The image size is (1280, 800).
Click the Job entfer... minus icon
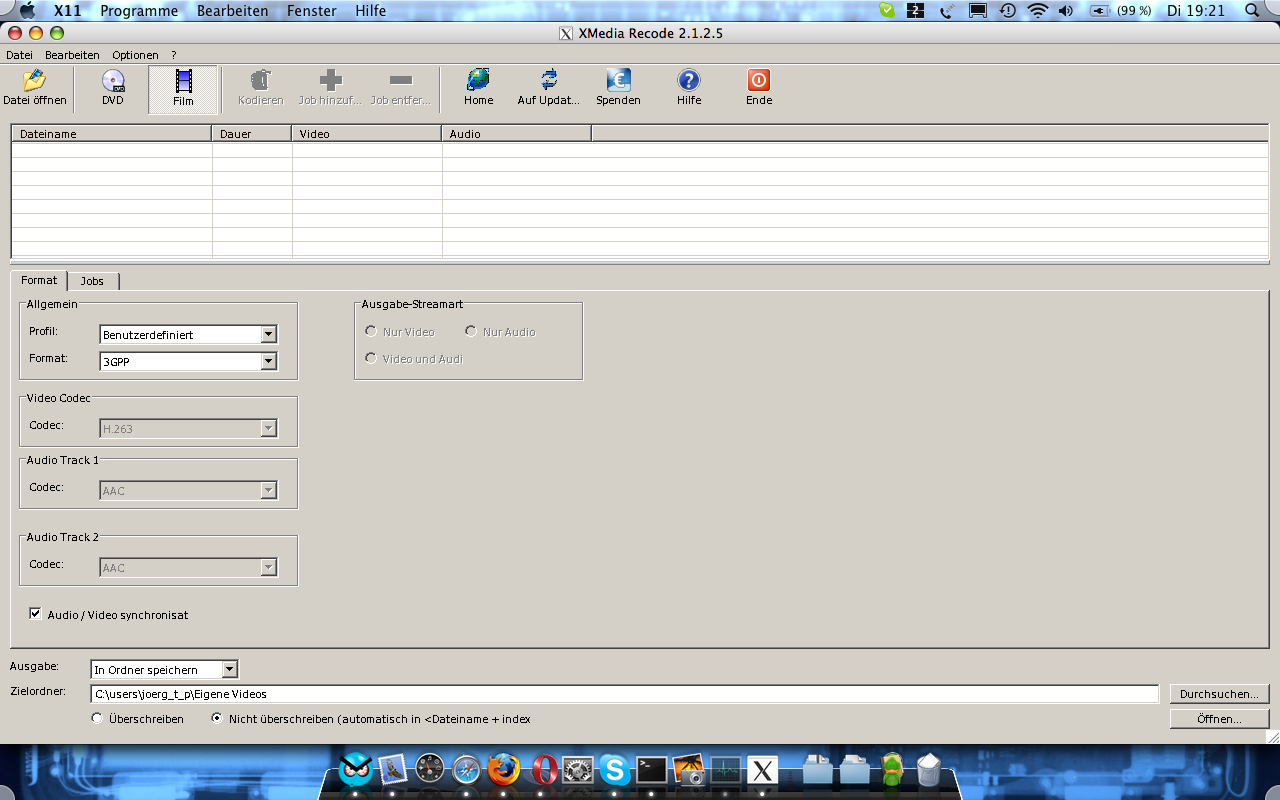(x=400, y=88)
